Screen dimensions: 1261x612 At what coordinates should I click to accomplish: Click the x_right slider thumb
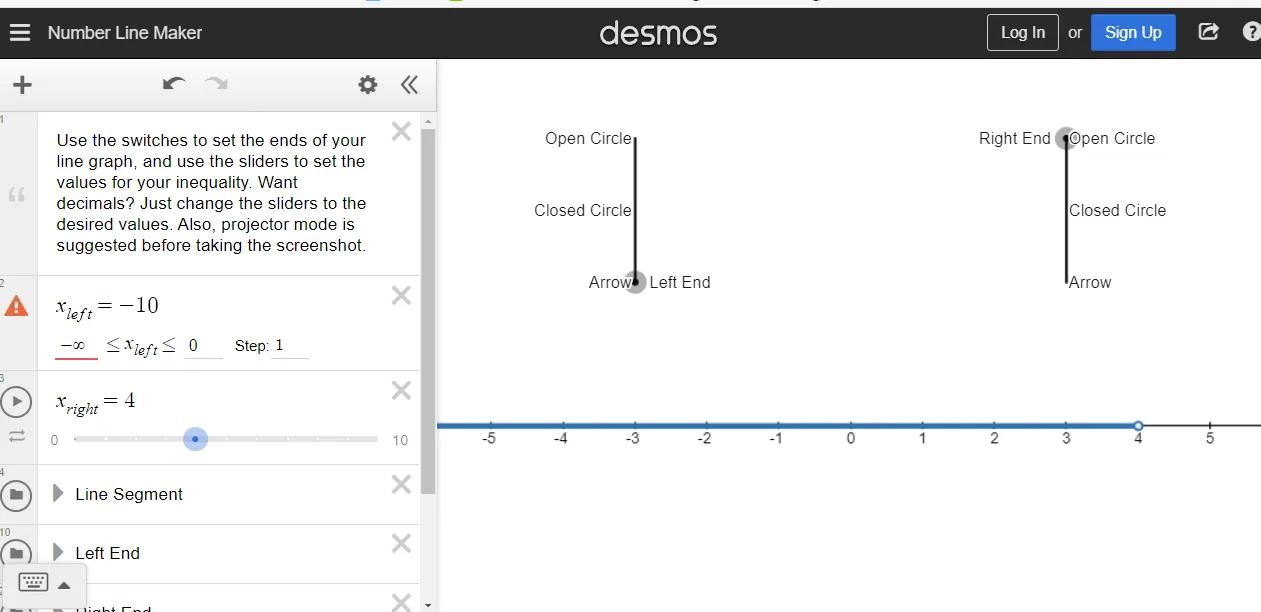tap(195, 439)
